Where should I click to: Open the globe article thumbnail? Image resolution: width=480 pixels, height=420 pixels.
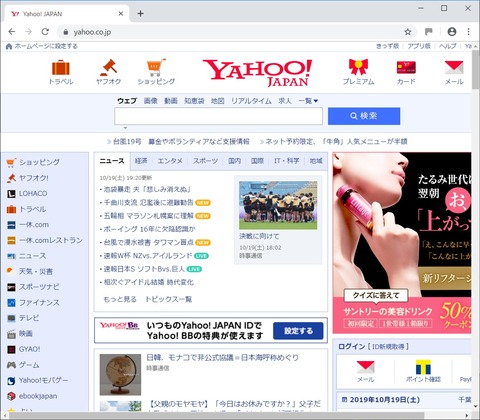click(120, 375)
